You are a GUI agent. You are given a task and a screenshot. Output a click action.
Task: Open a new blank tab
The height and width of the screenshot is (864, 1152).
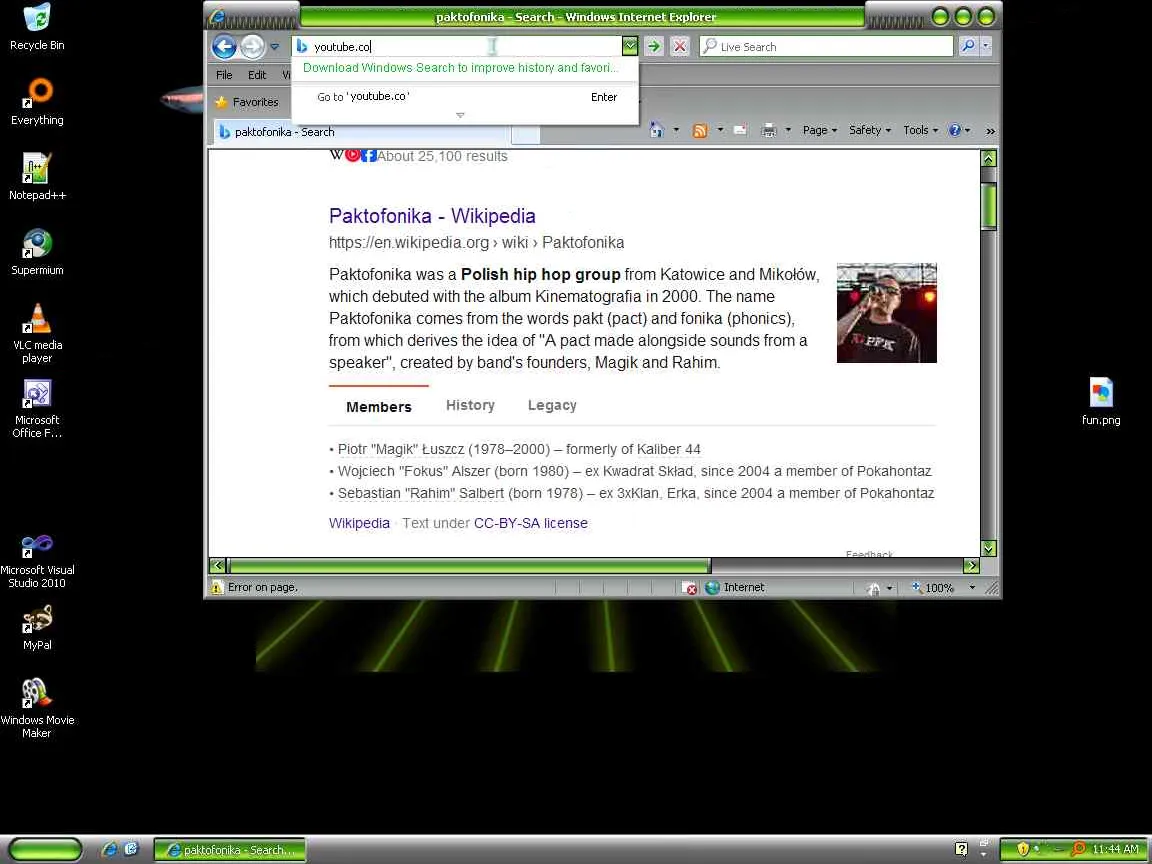pos(525,134)
